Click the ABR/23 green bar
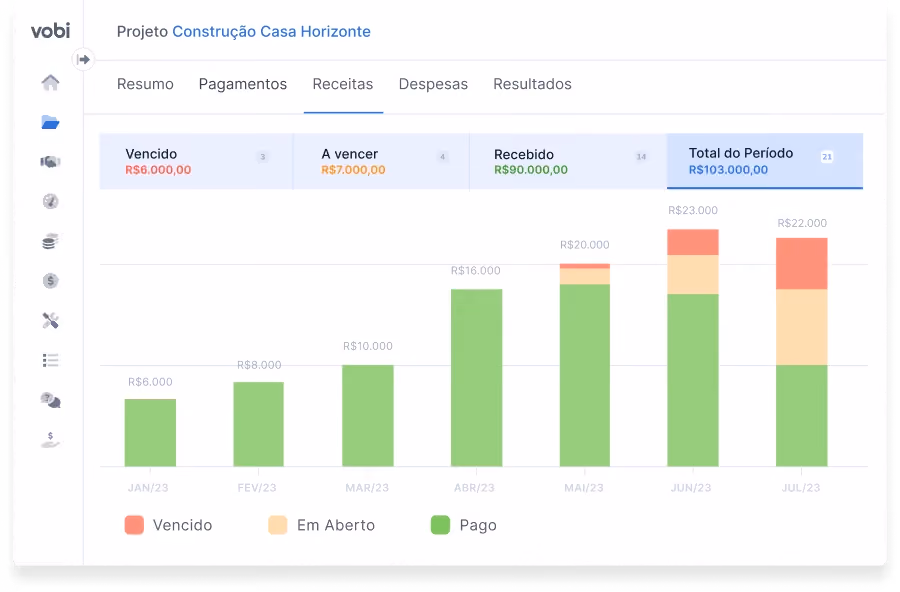This screenshot has height=592, width=900. 476,377
